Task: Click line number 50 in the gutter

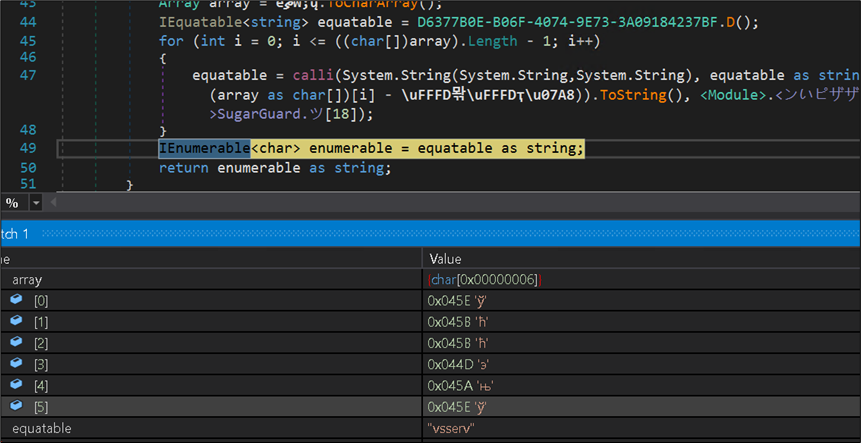Action: click(27, 167)
